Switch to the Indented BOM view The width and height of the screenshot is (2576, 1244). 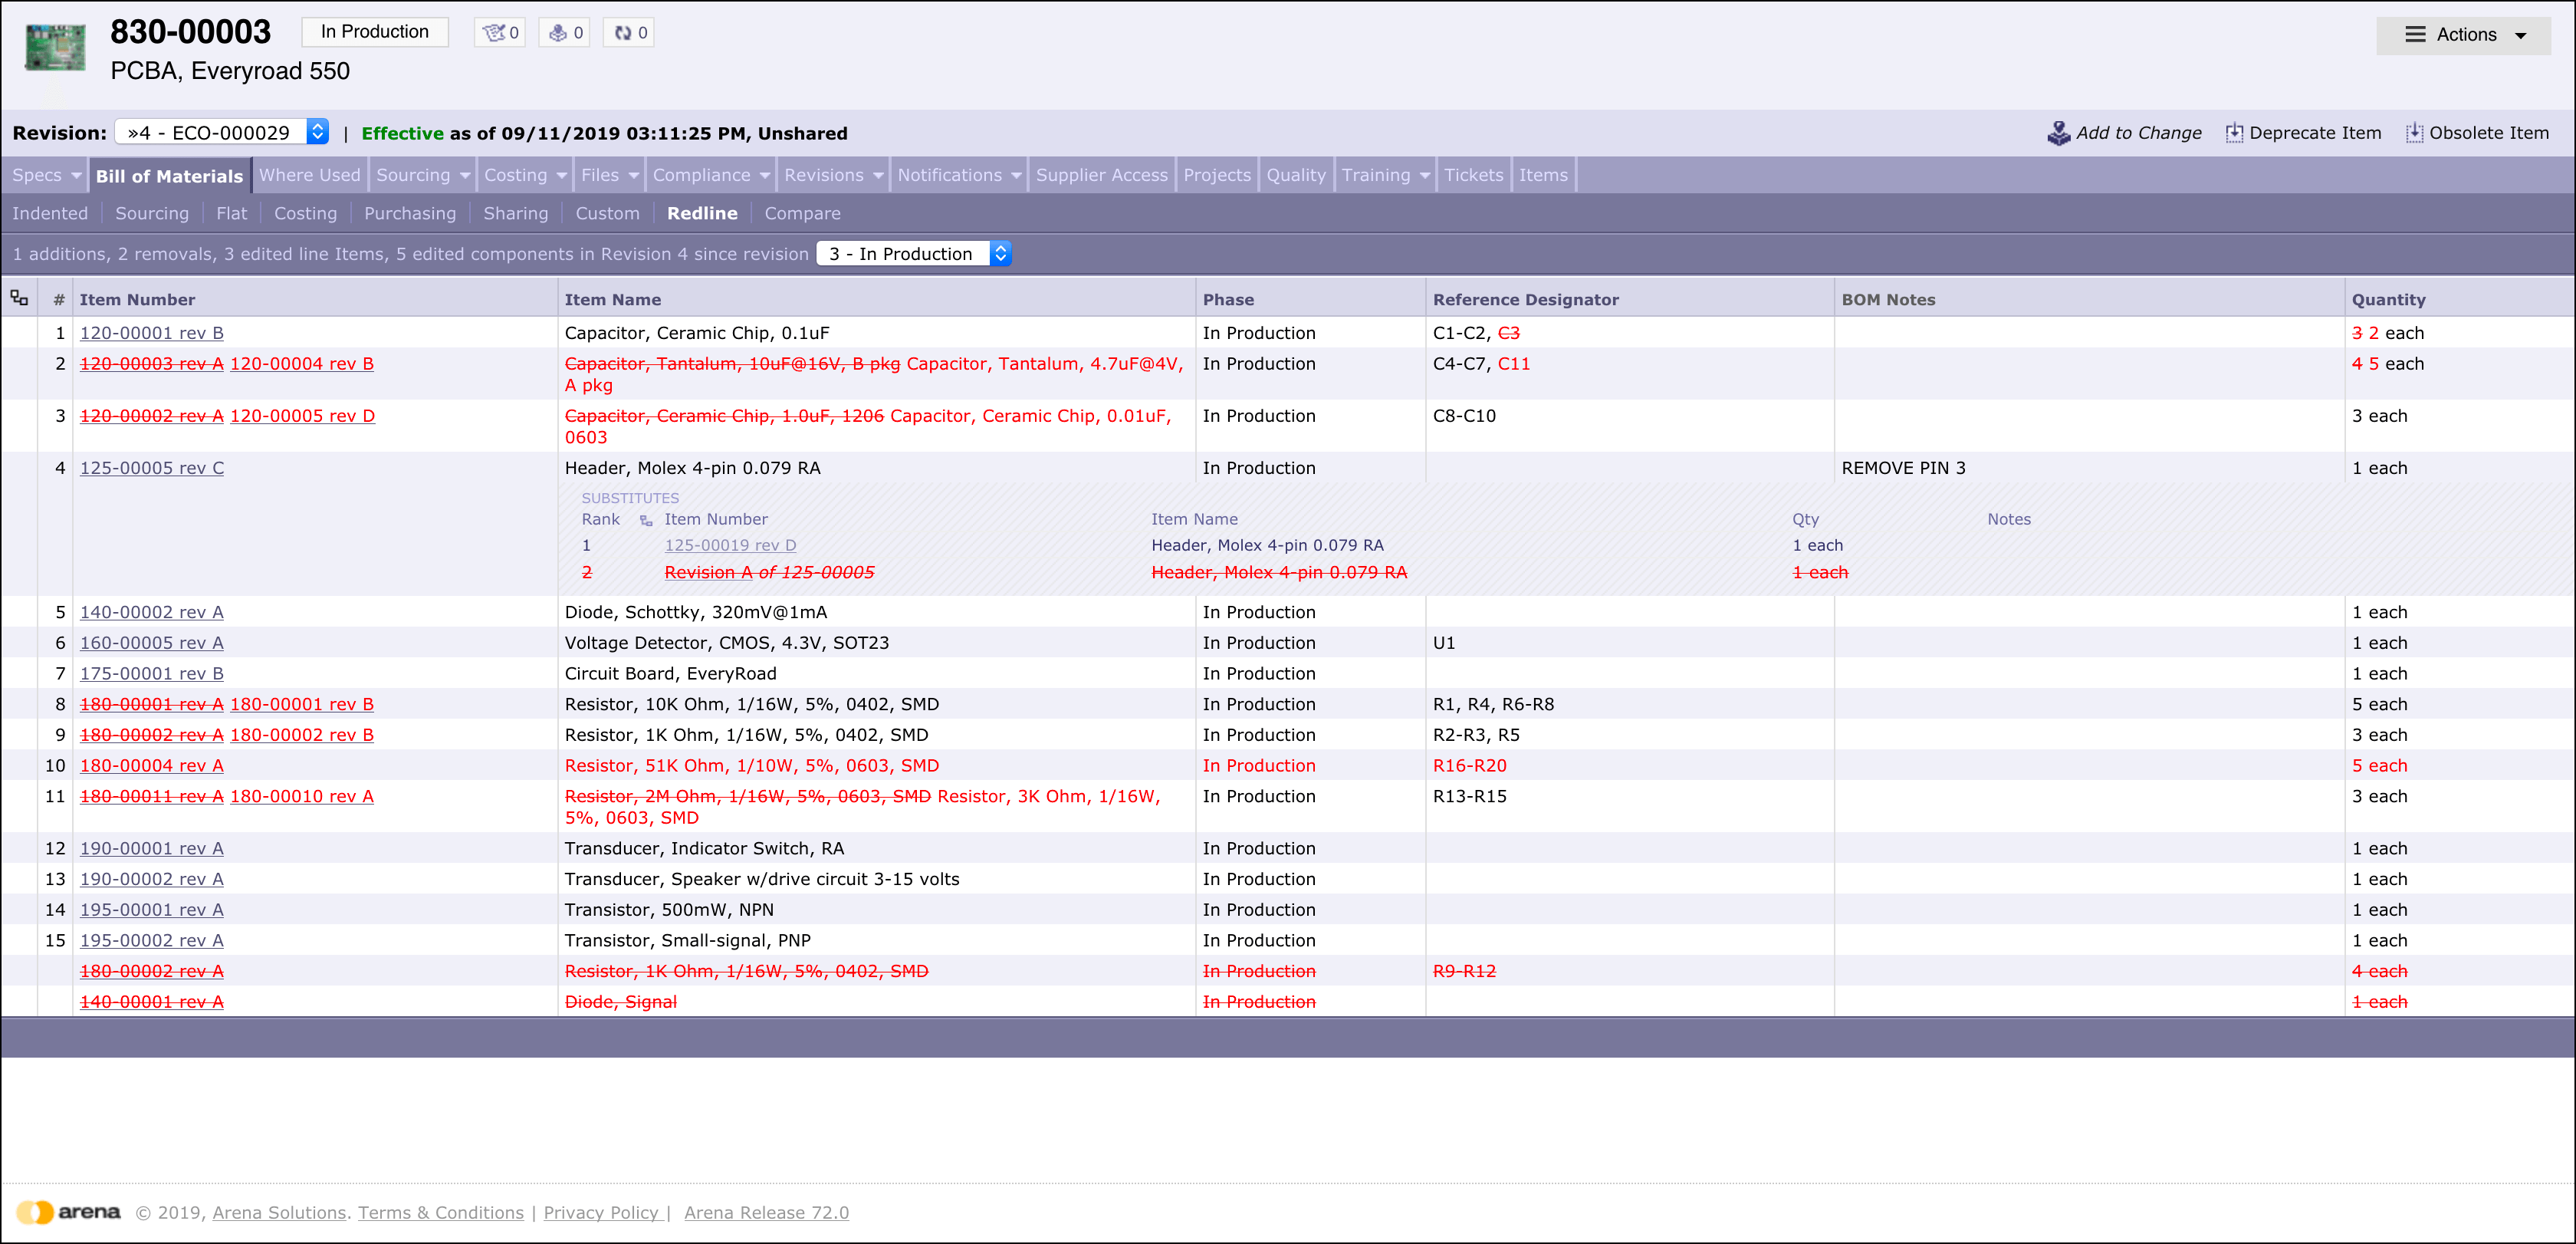[x=50, y=213]
